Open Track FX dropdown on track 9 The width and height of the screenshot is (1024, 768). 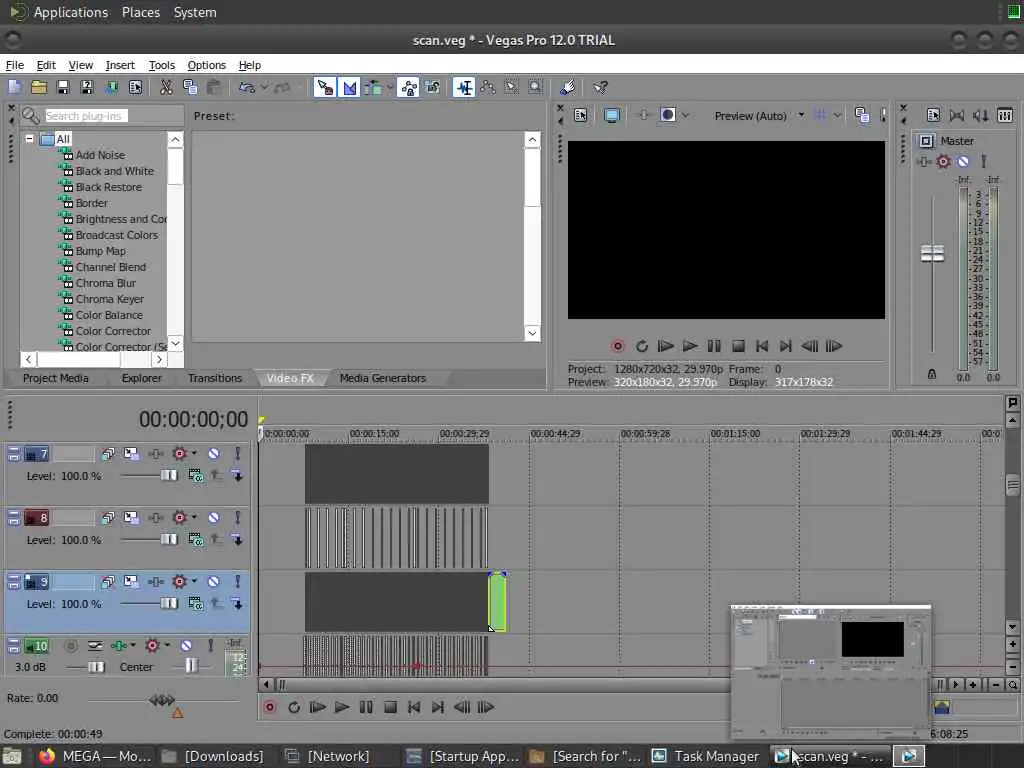point(194,581)
